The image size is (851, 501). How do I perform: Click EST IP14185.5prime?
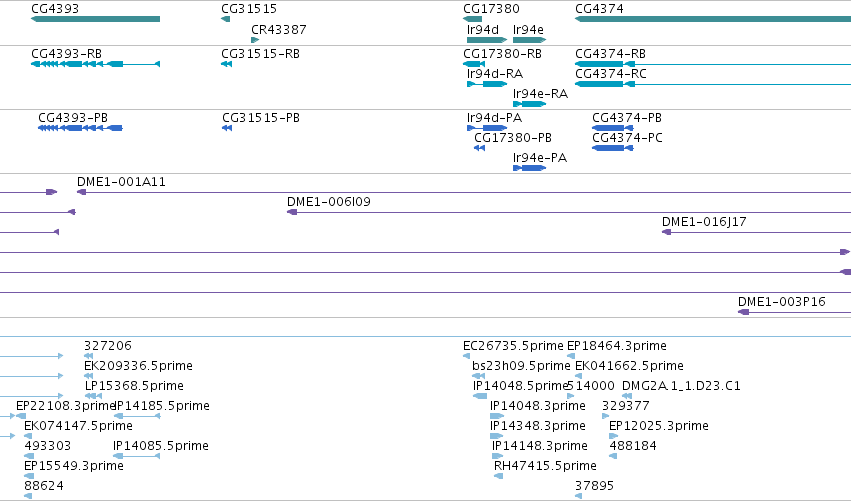pyautogui.click(x=163, y=406)
